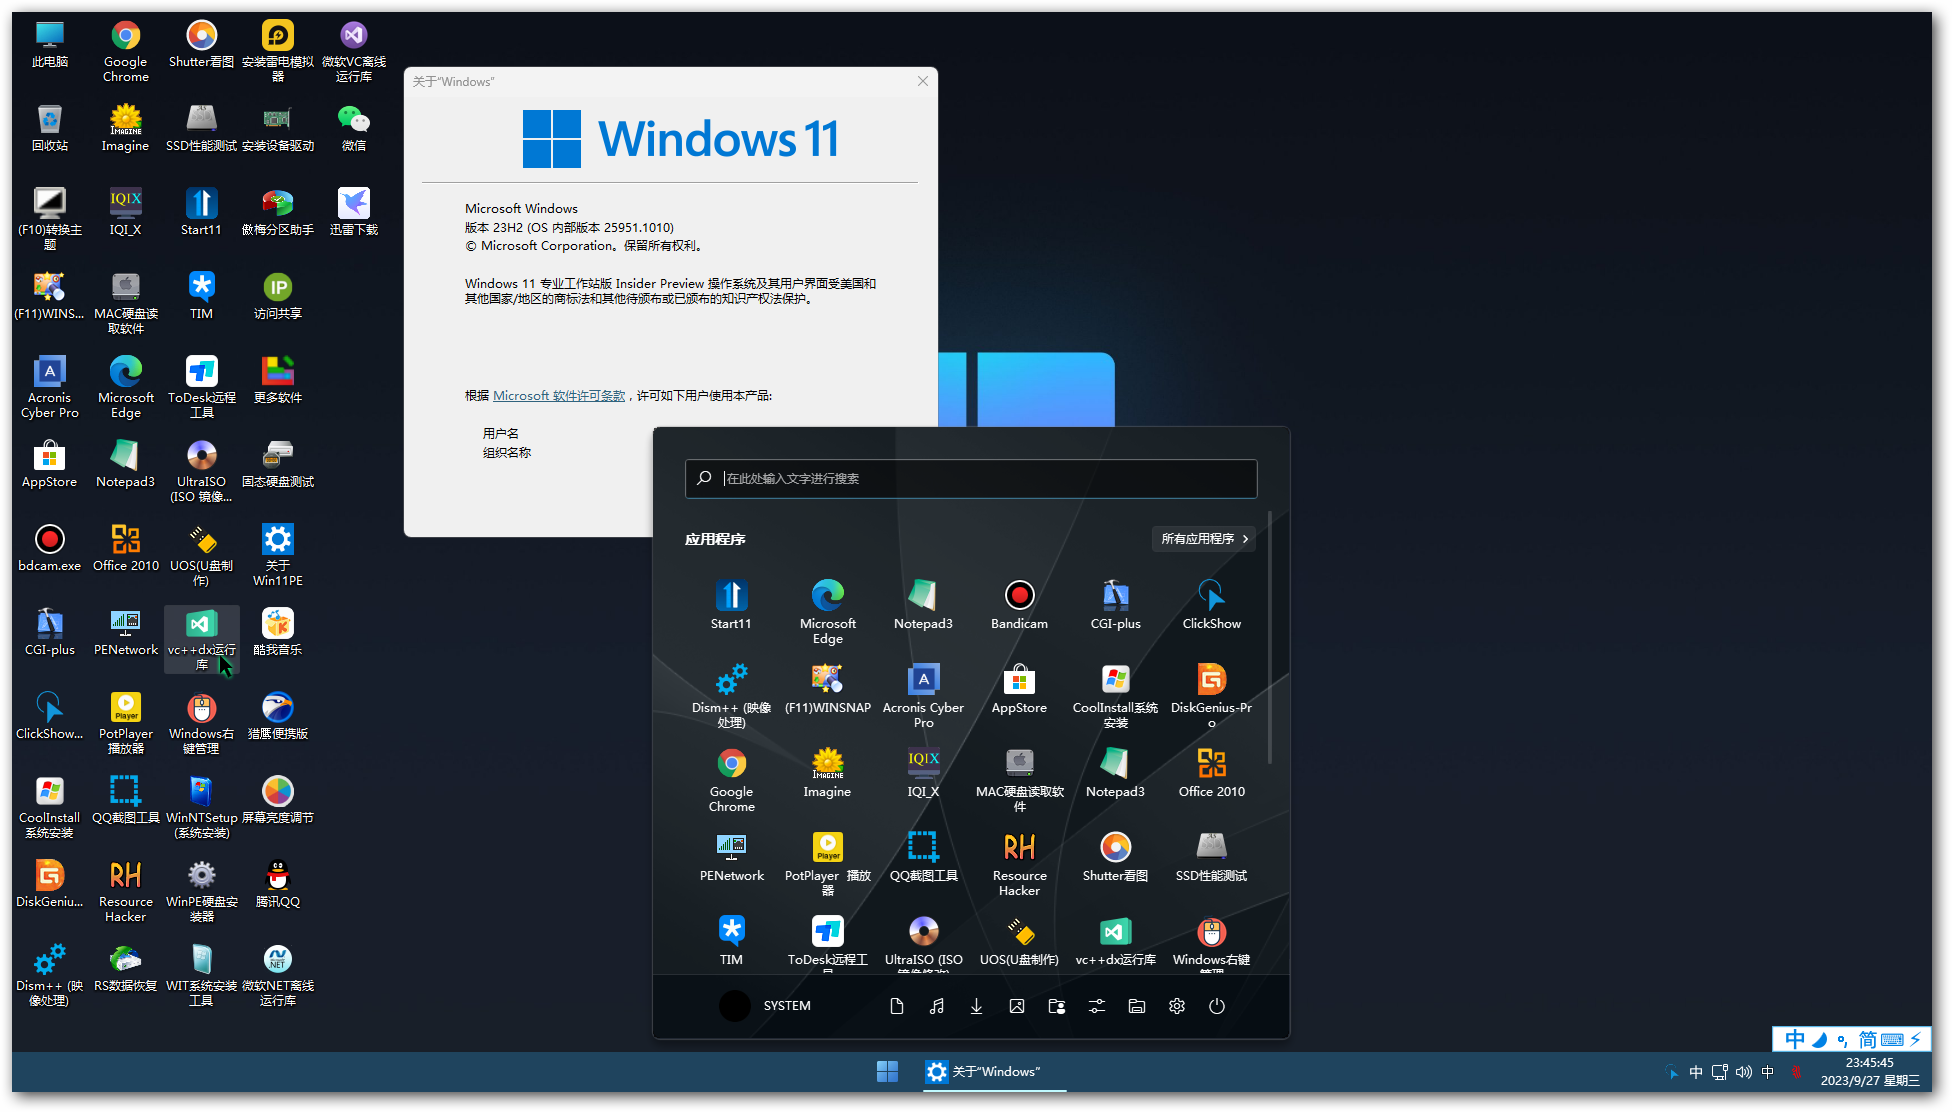Open QQ截图工具 in the Start menu

click(x=923, y=856)
